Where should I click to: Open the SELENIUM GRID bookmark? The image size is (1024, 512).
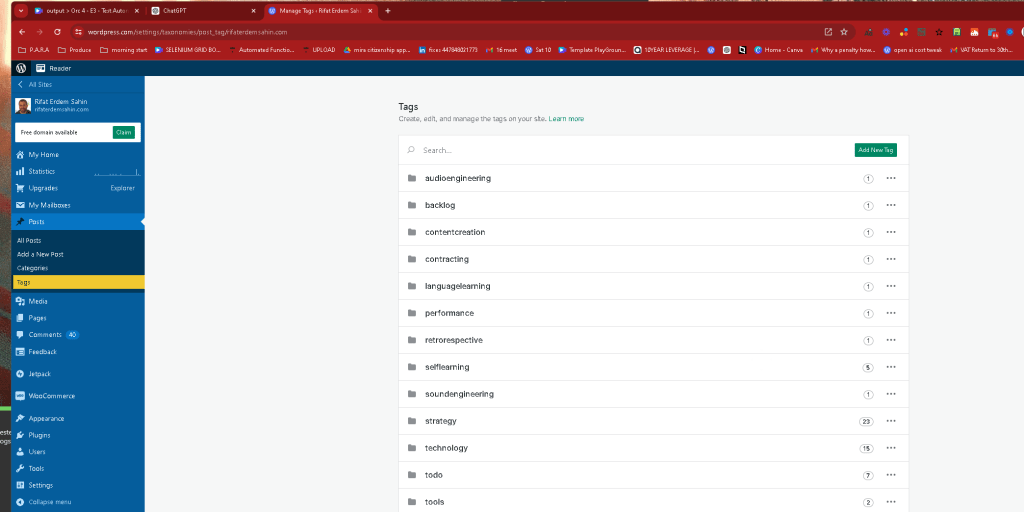189,50
